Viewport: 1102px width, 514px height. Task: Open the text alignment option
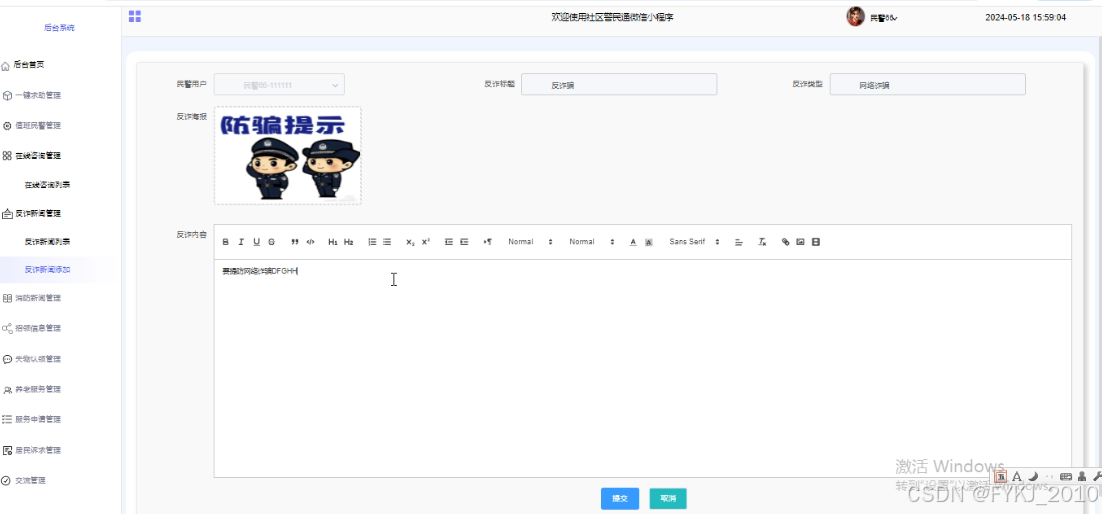coord(739,242)
